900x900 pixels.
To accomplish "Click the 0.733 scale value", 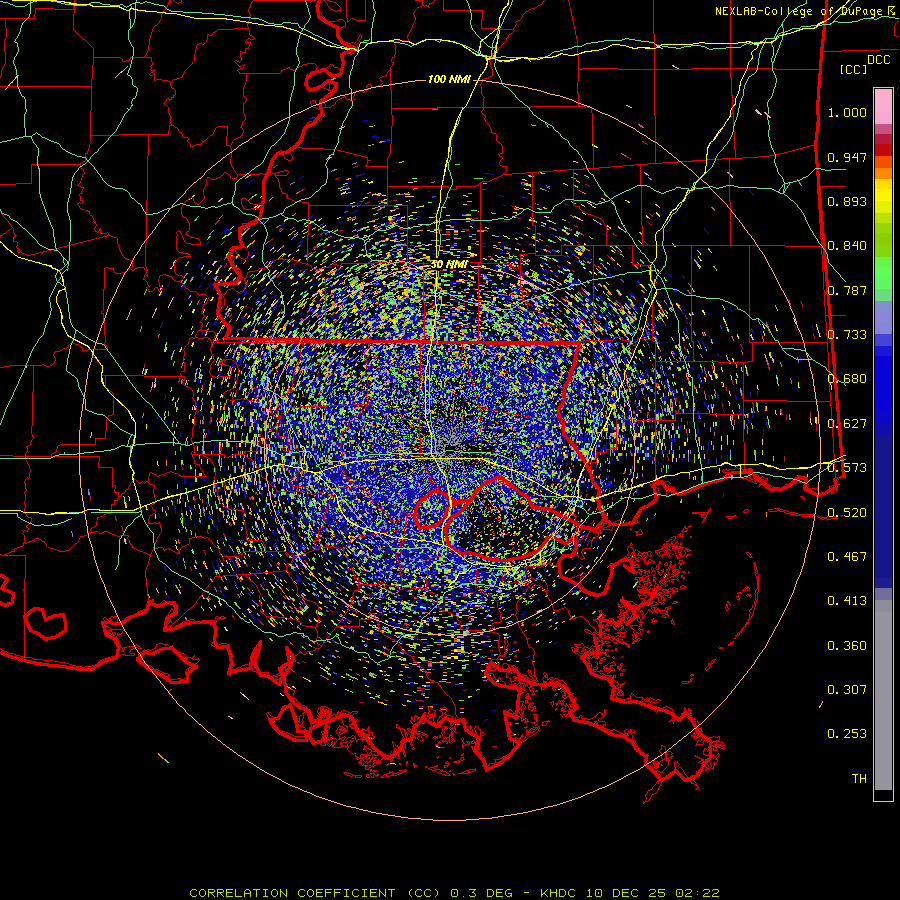I will coord(847,335).
